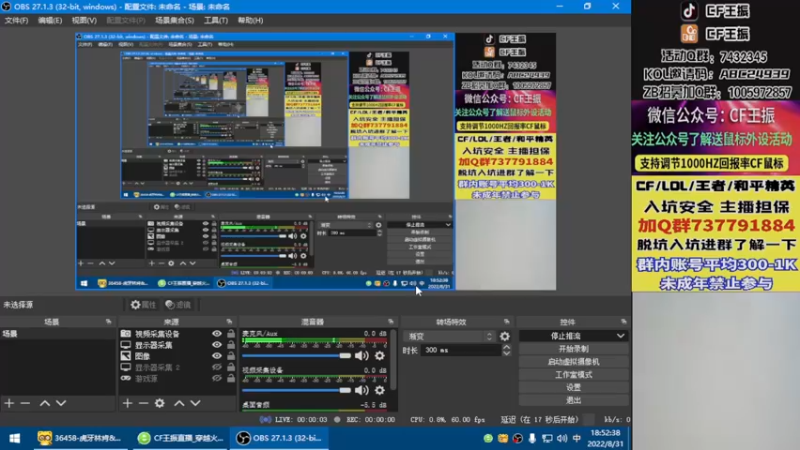Click the 时长 300 ms duration field
This screenshot has height=450, width=800.
point(461,351)
